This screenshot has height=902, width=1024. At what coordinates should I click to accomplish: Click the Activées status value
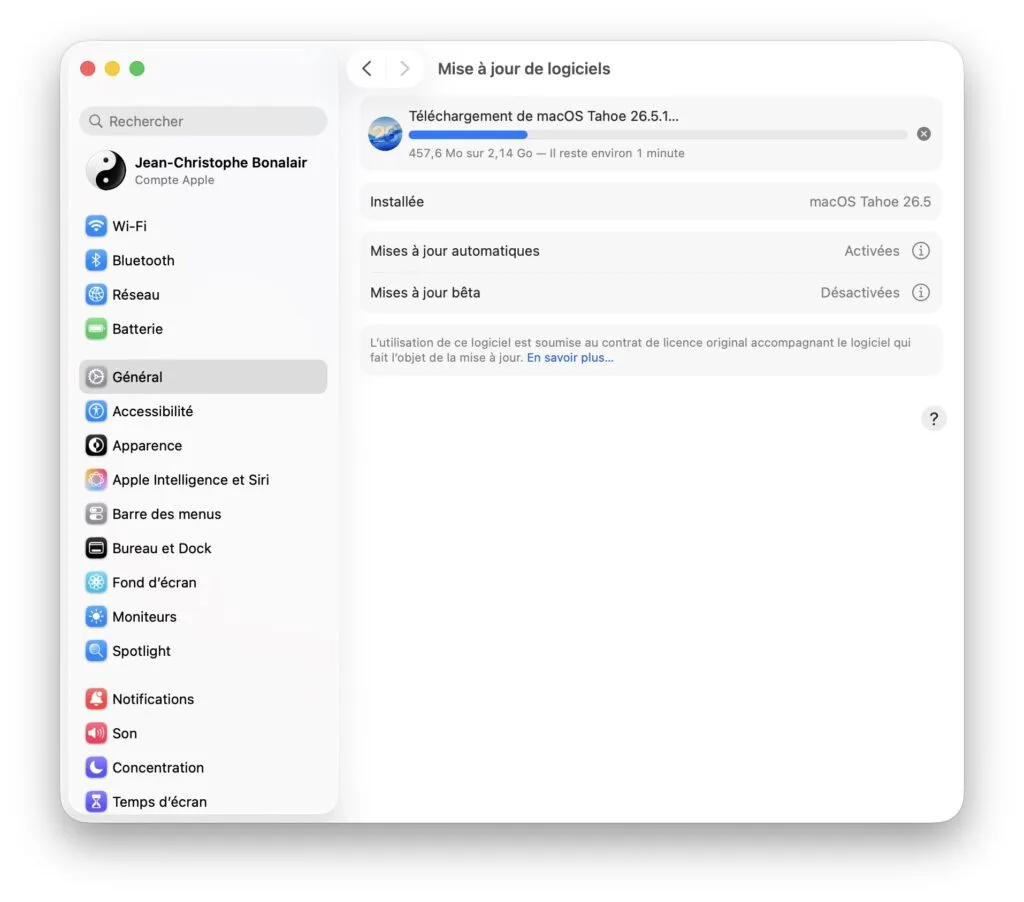(x=871, y=251)
